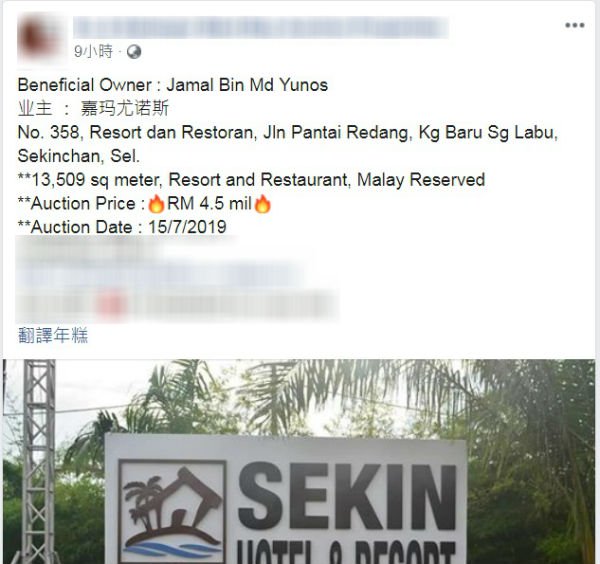Image resolution: width=600 pixels, height=564 pixels.
Task: Click the 业主 嘉玛尤诺斯 Chinese text line
Action: 93,109
